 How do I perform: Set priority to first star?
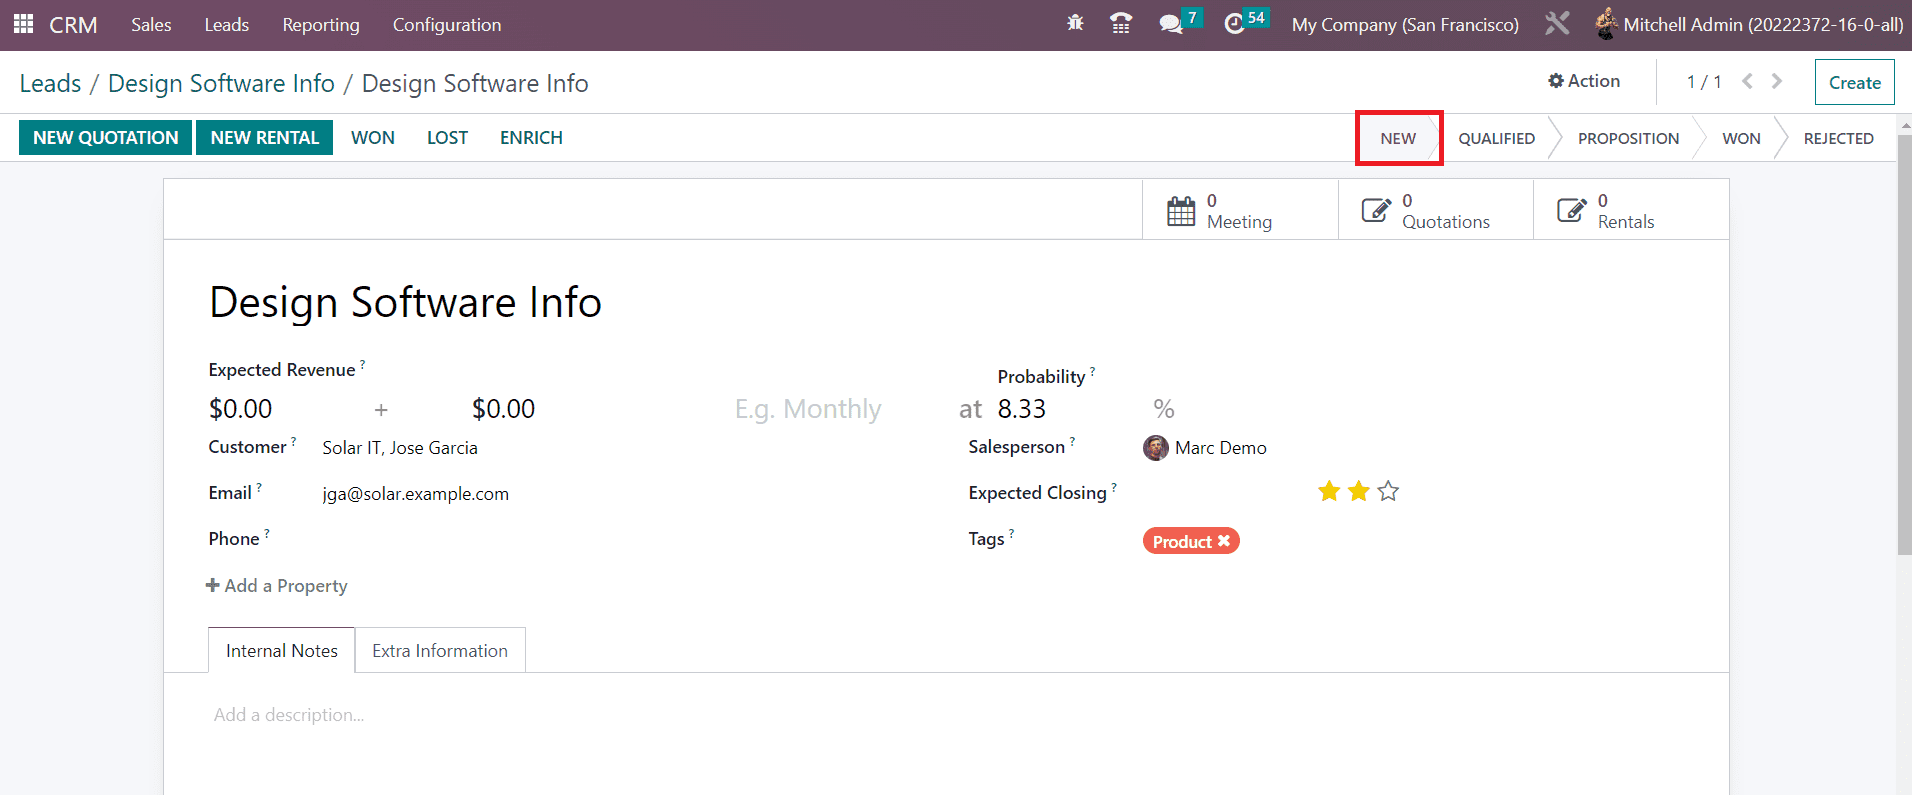[x=1329, y=491]
